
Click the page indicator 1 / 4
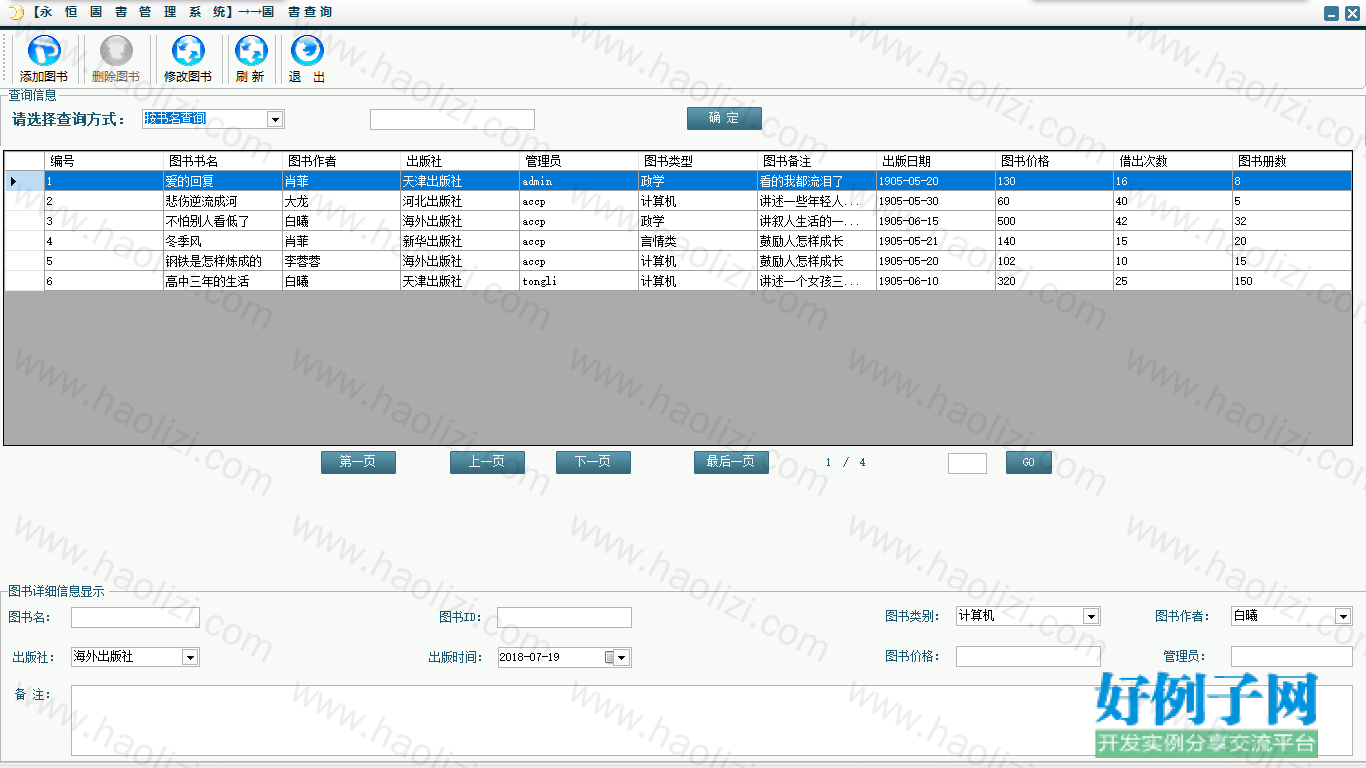pyautogui.click(x=846, y=462)
